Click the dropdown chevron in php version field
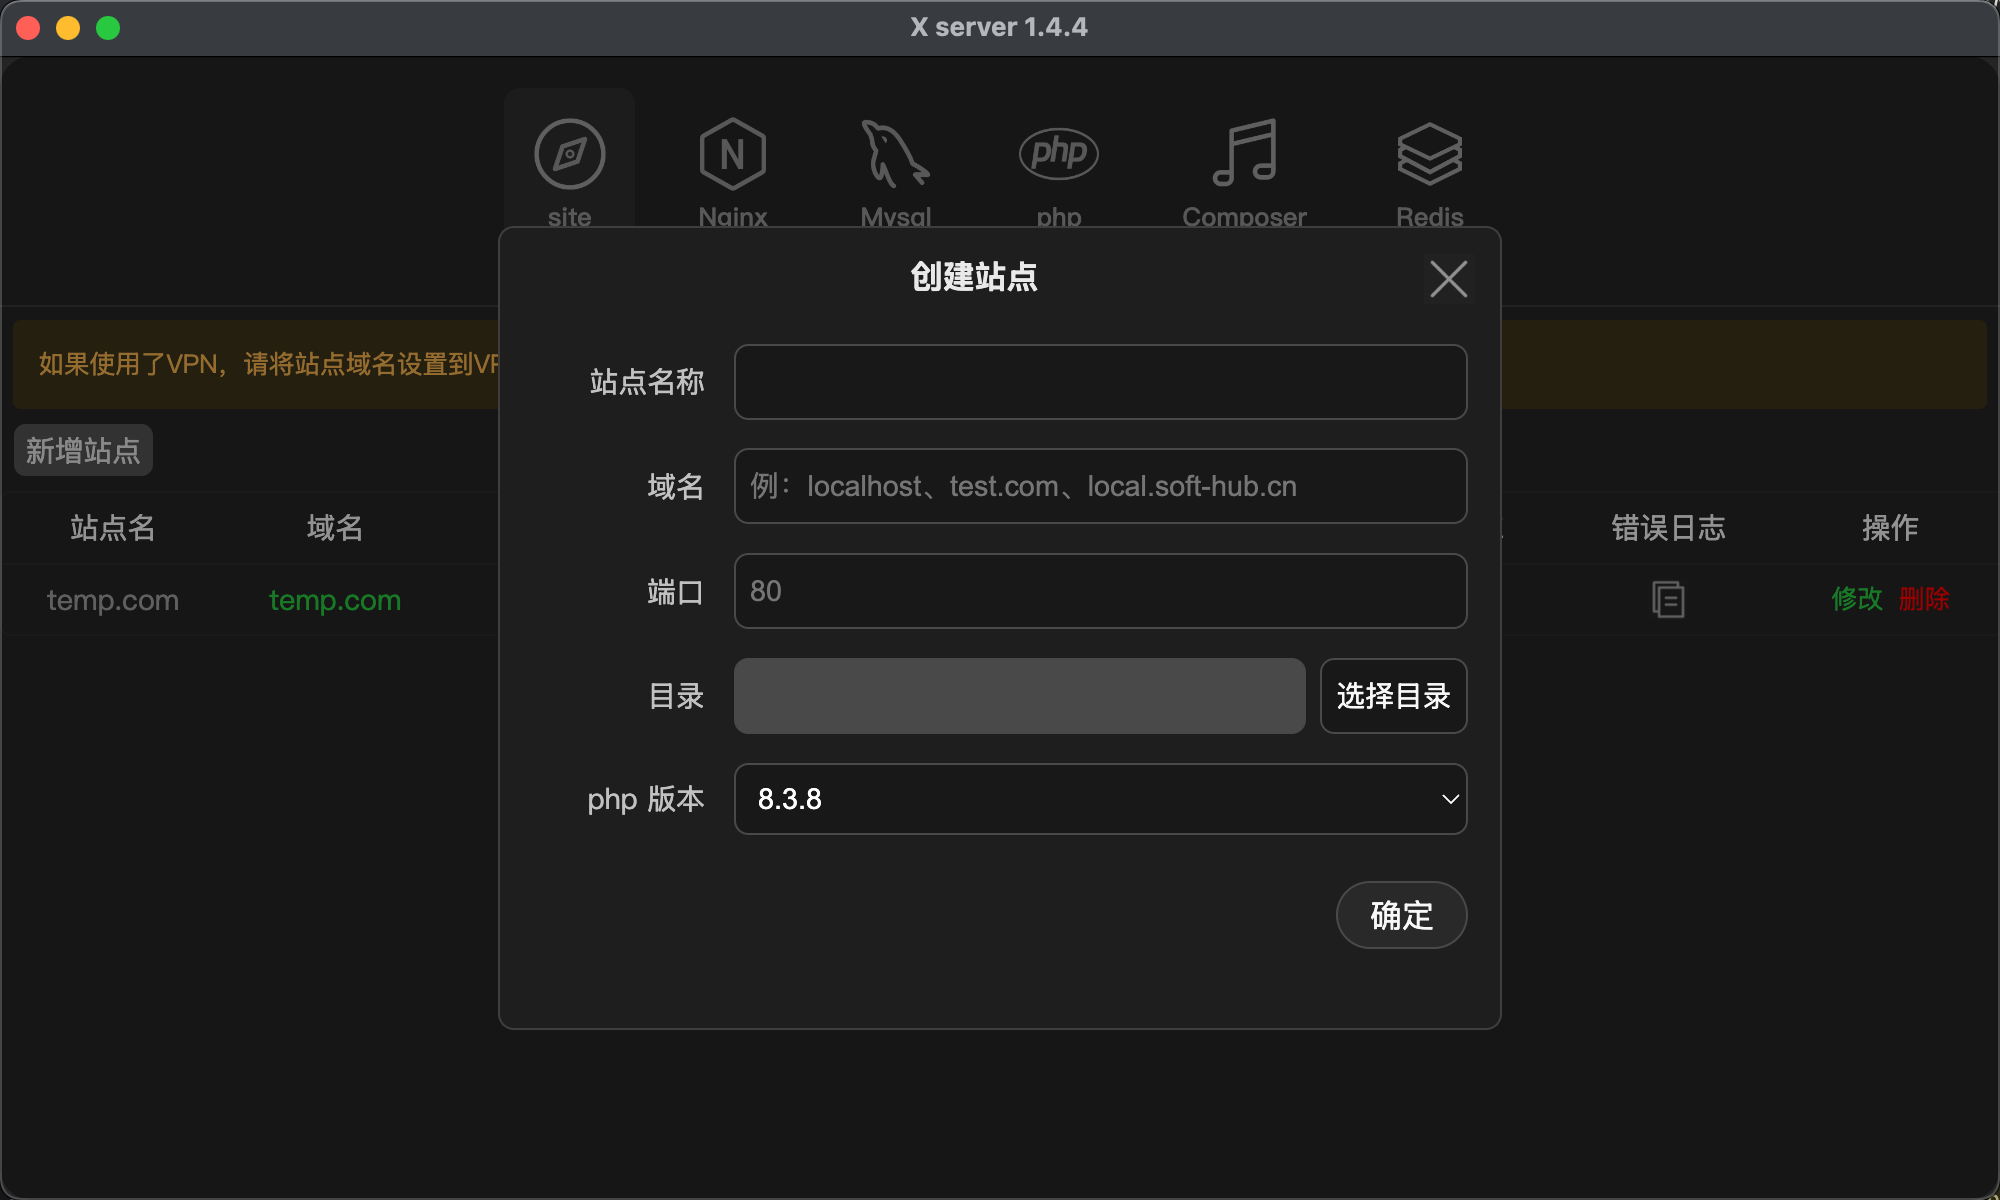 point(1450,799)
